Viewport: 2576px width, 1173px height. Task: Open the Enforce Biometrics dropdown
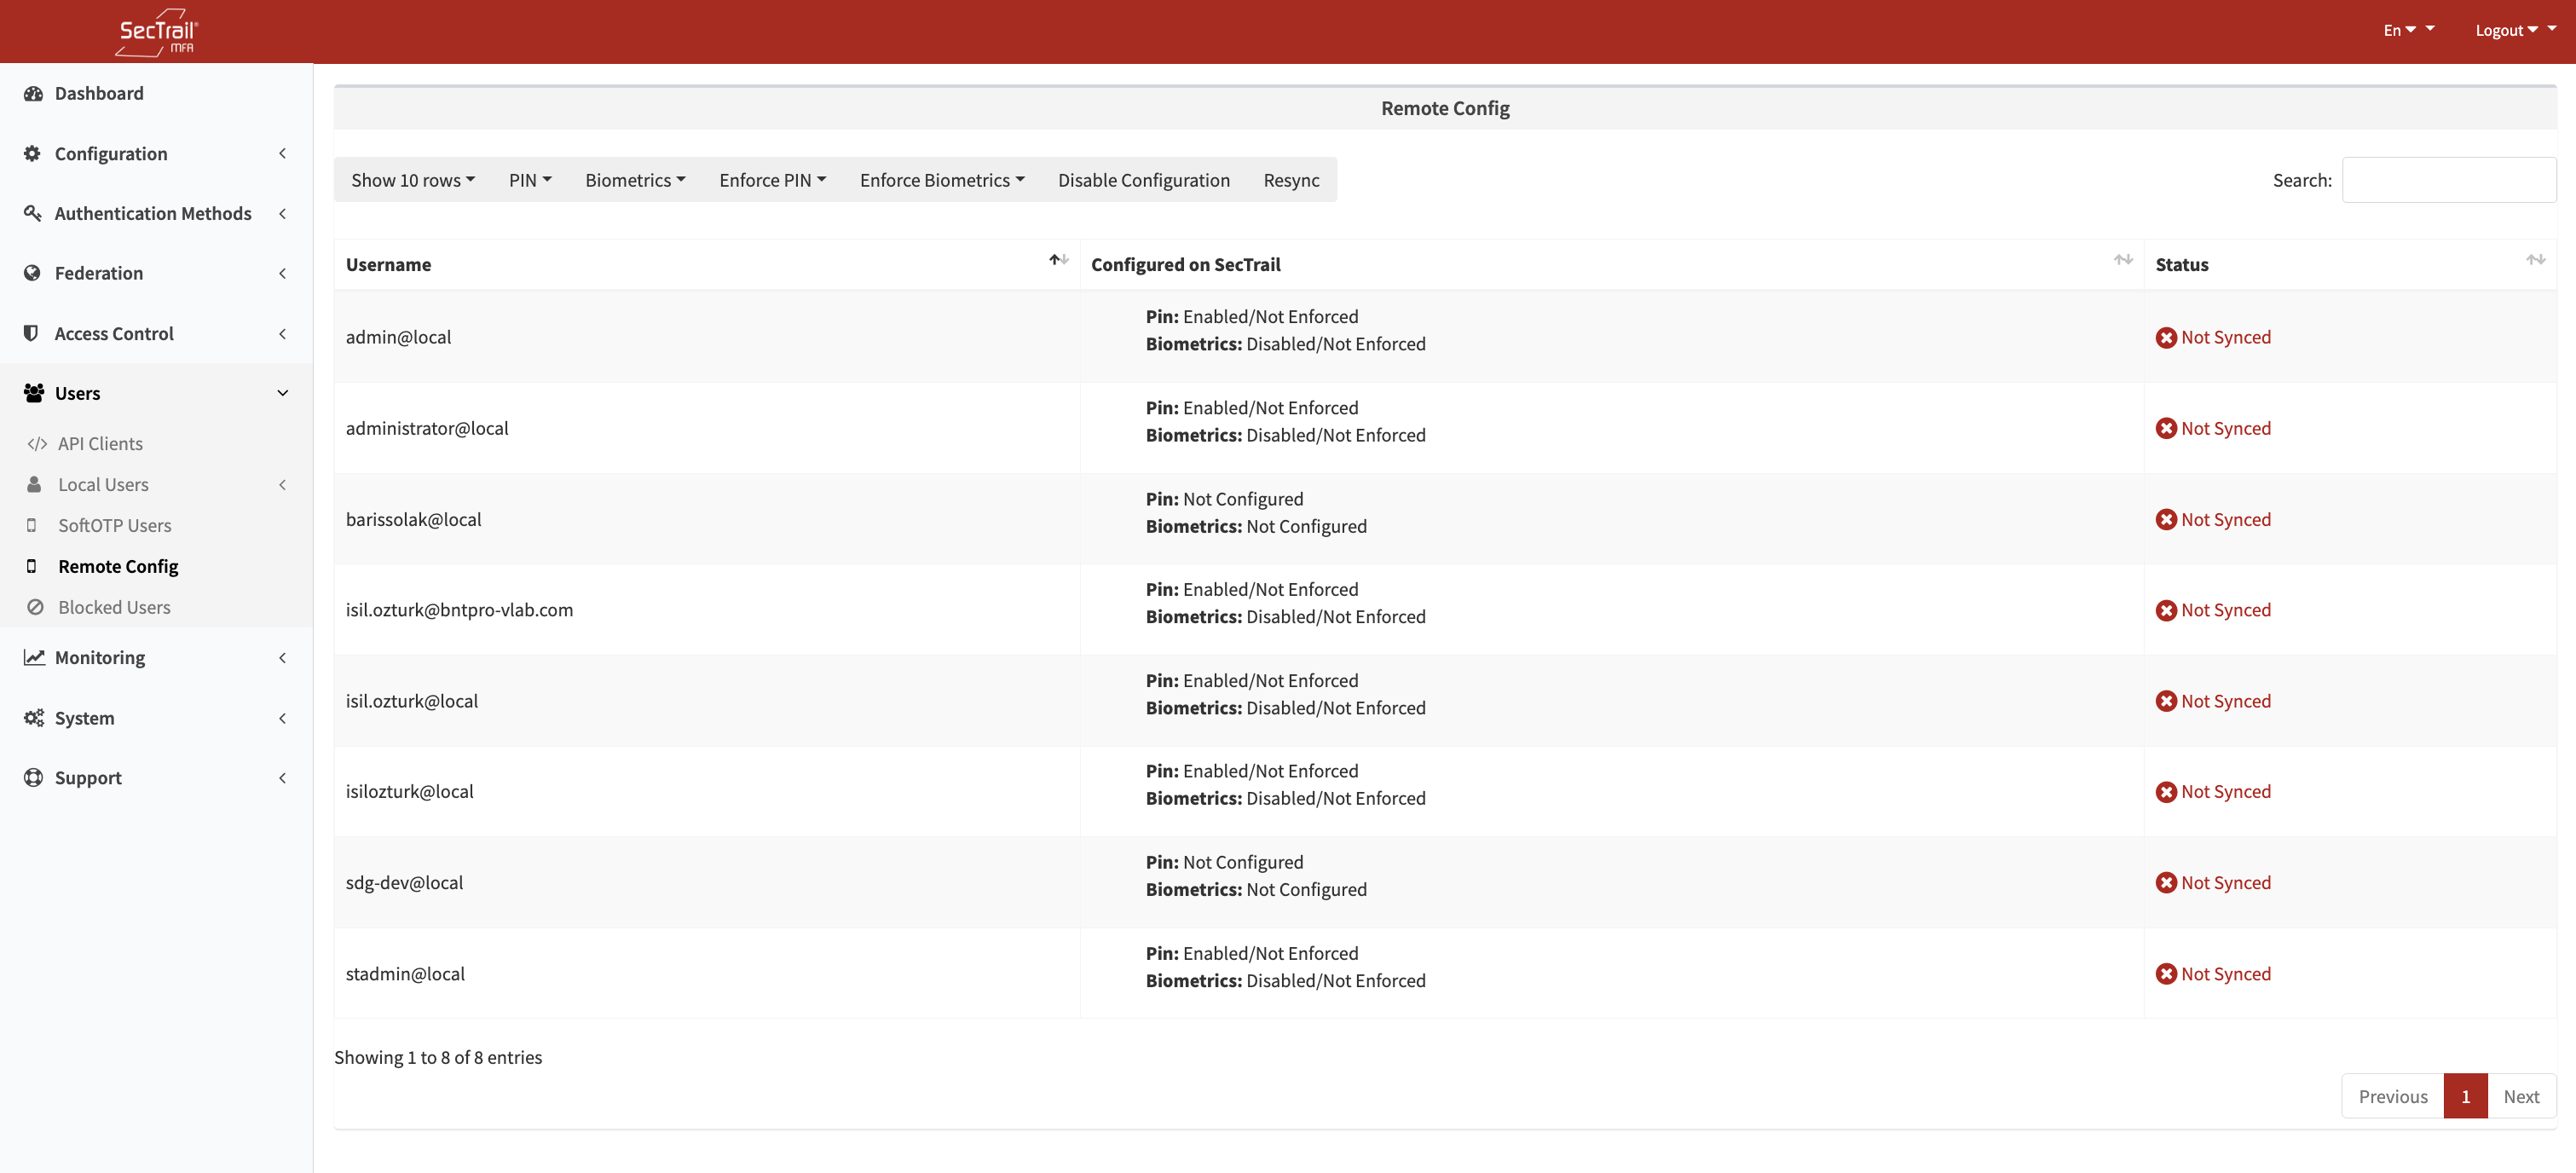pyautogui.click(x=941, y=180)
